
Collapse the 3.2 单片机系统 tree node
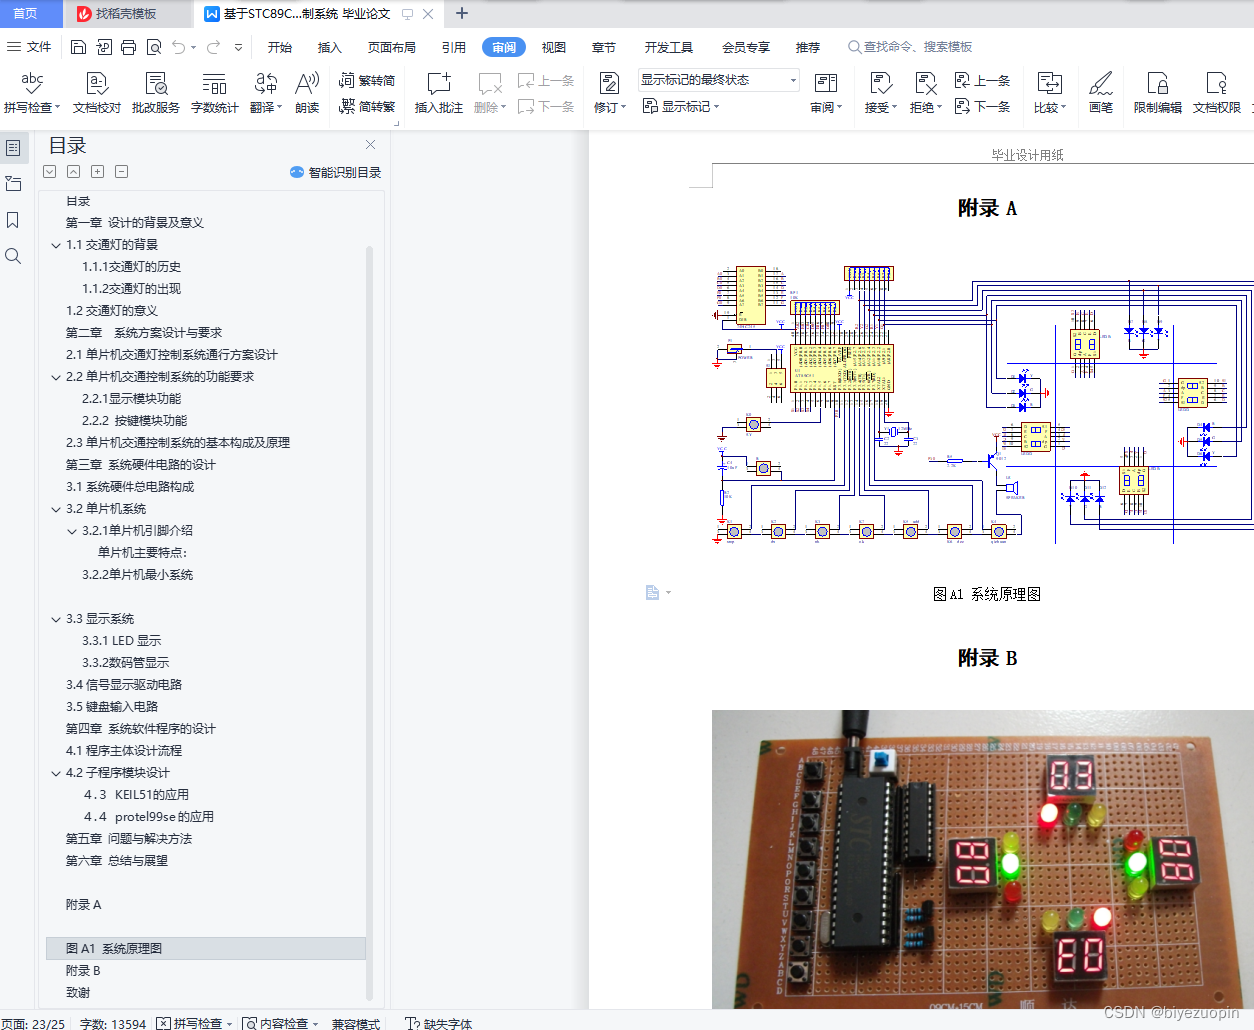click(x=56, y=509)
